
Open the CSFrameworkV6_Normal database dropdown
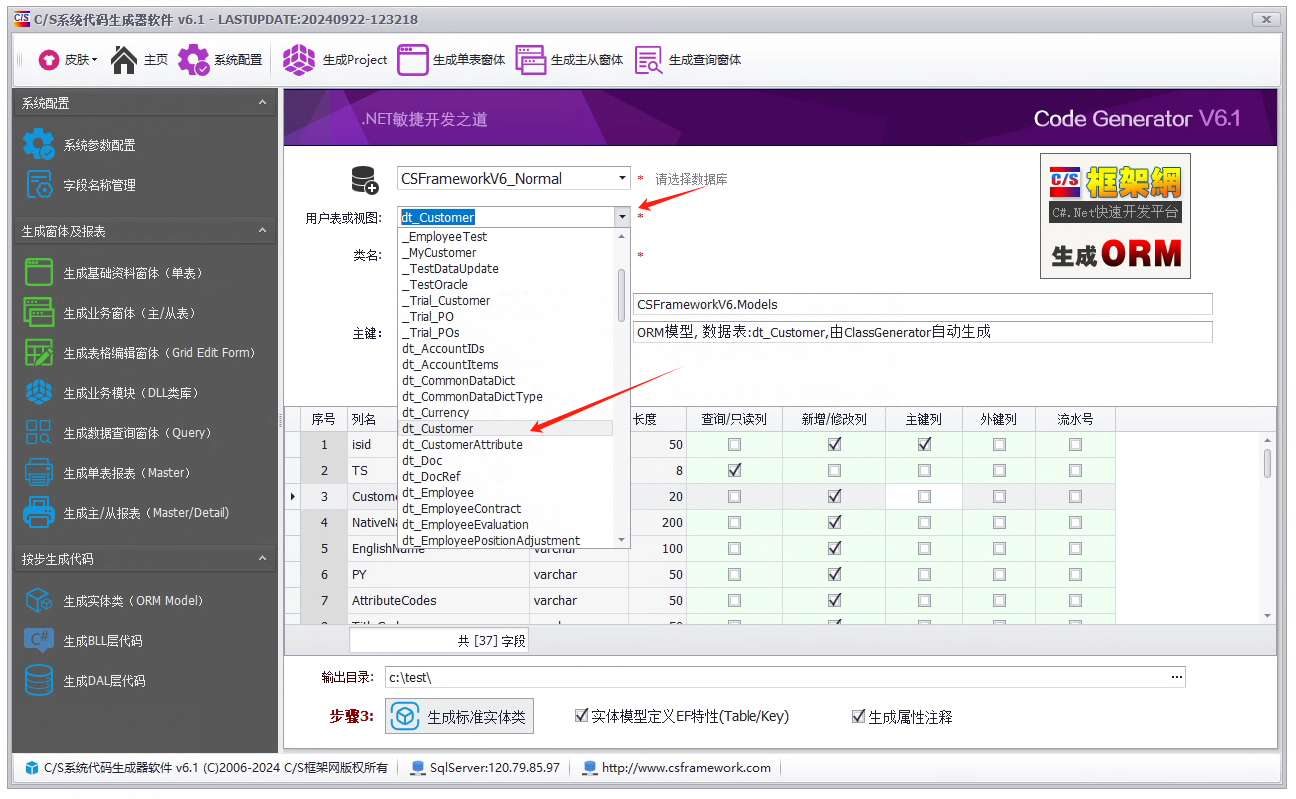pos(622,179)
